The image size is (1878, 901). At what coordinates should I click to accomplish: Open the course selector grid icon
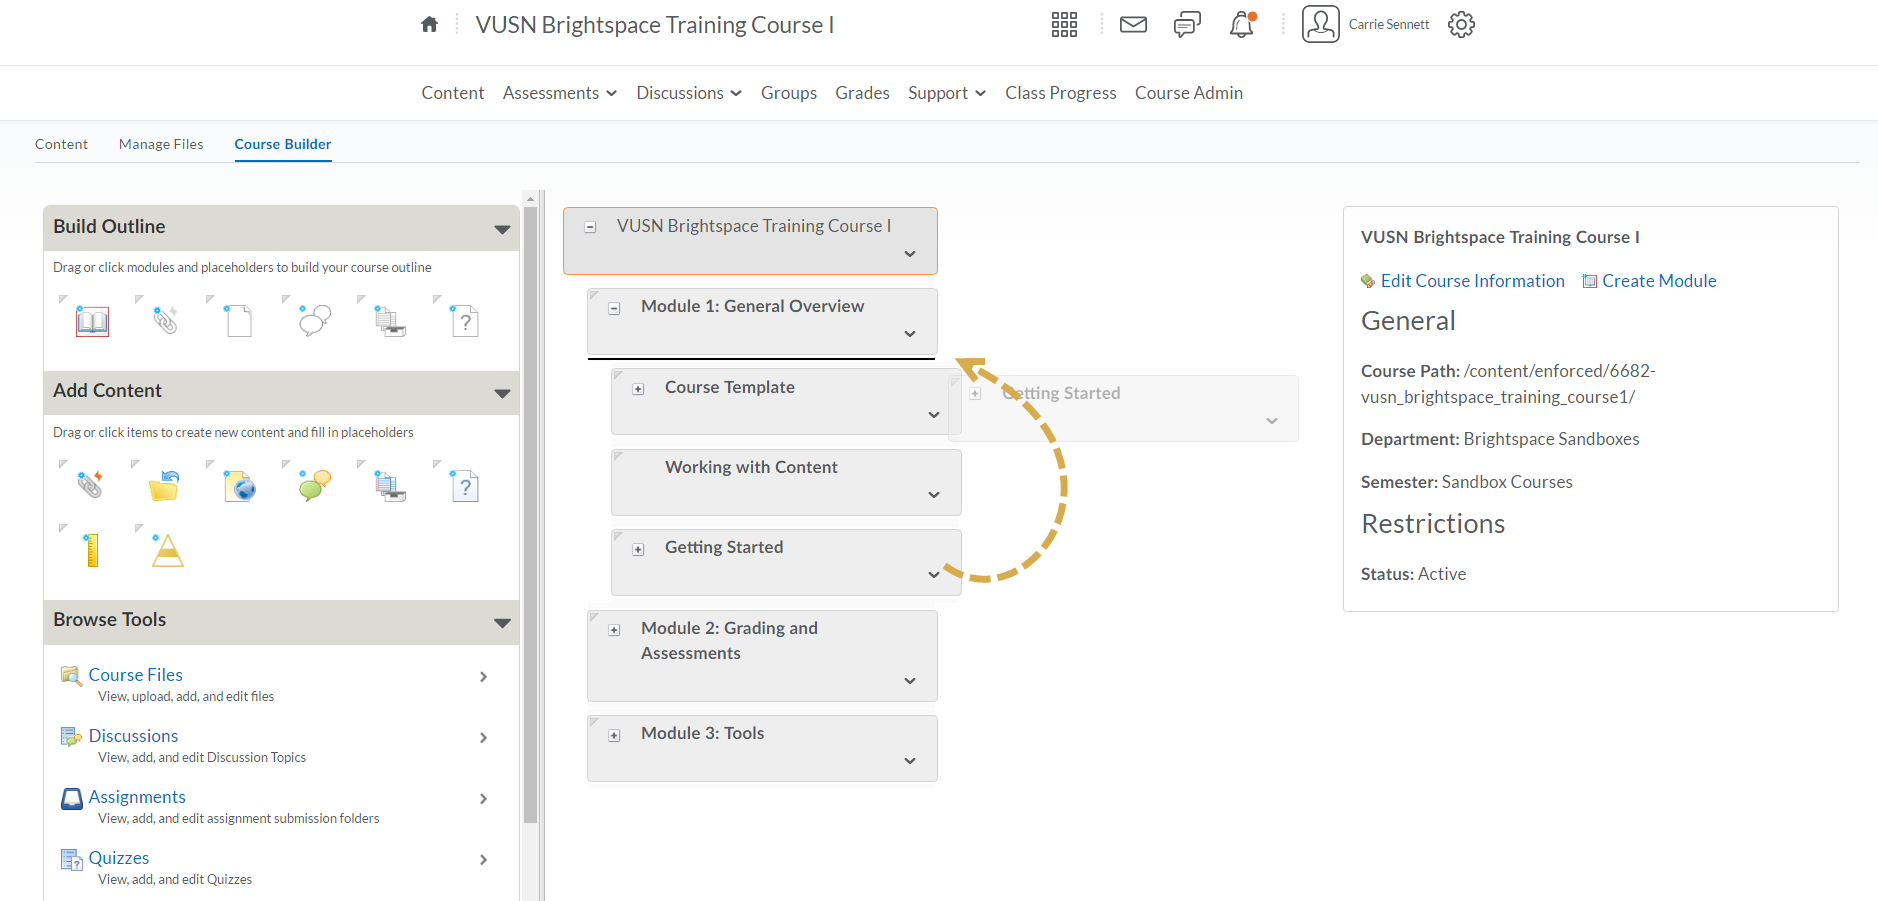point(1064,24)
